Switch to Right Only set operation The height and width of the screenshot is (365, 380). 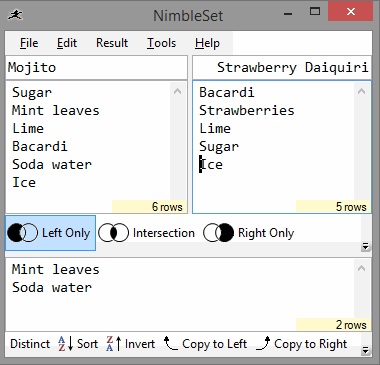[249, 233]
